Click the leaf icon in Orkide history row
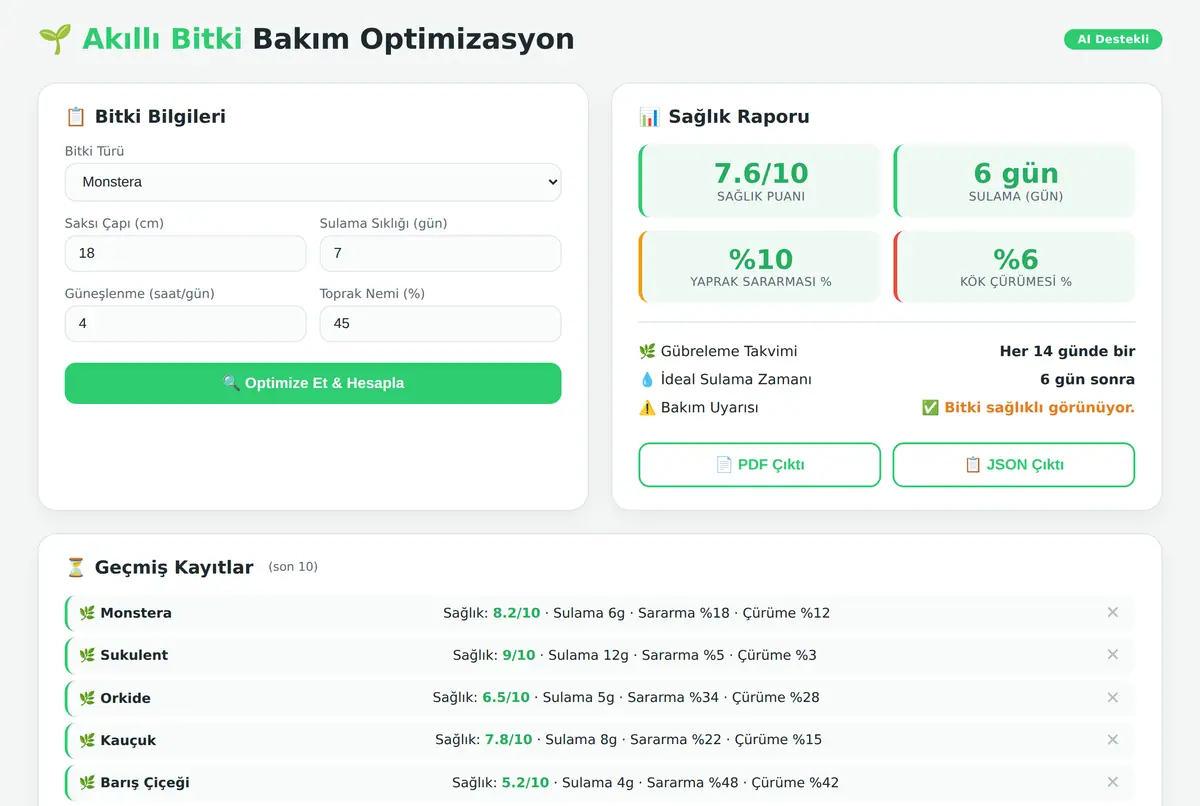1200x806 pixels. tap(87, 698)
